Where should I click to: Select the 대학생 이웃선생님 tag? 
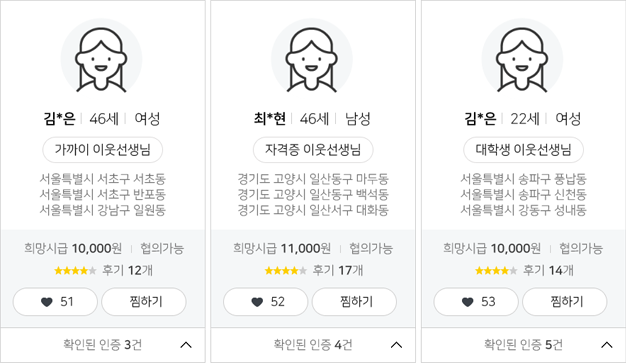coord(523,150)
